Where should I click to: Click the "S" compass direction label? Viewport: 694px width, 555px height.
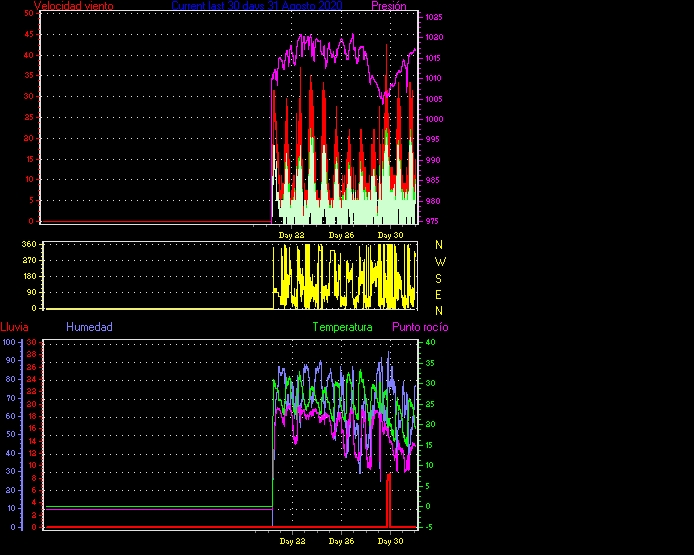click(438, 279)
